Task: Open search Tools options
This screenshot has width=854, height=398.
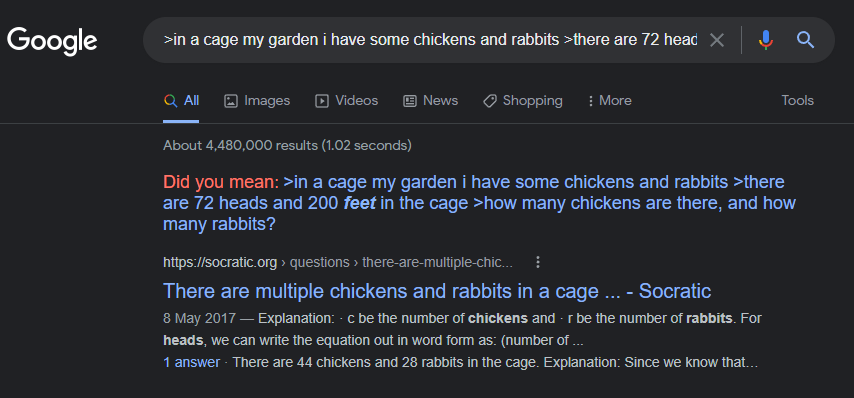Action: click(x=797, y=101)
